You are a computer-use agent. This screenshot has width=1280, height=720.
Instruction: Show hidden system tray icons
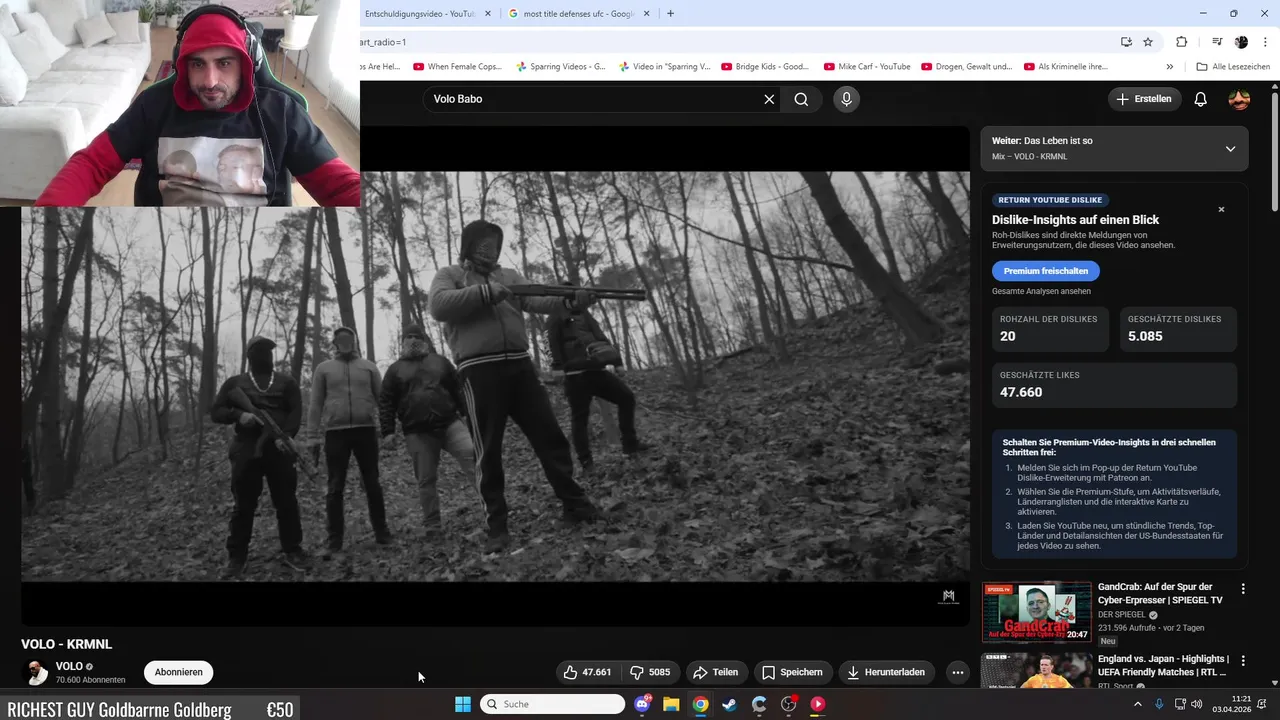point(1138,704)
